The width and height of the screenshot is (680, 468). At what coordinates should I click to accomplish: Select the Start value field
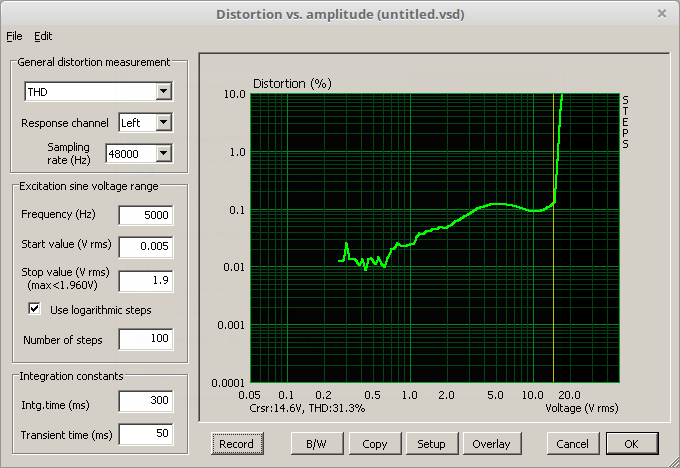145,246
